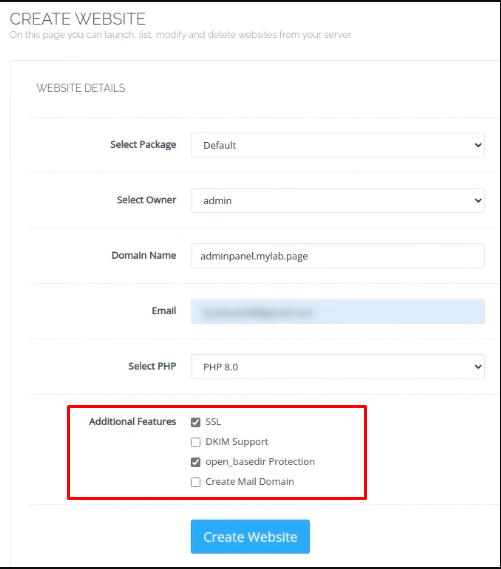This screenshot has width=501, height=569.
Task: Open the Select Package dropdown showing Default
Action: click(x=338, y=145)
